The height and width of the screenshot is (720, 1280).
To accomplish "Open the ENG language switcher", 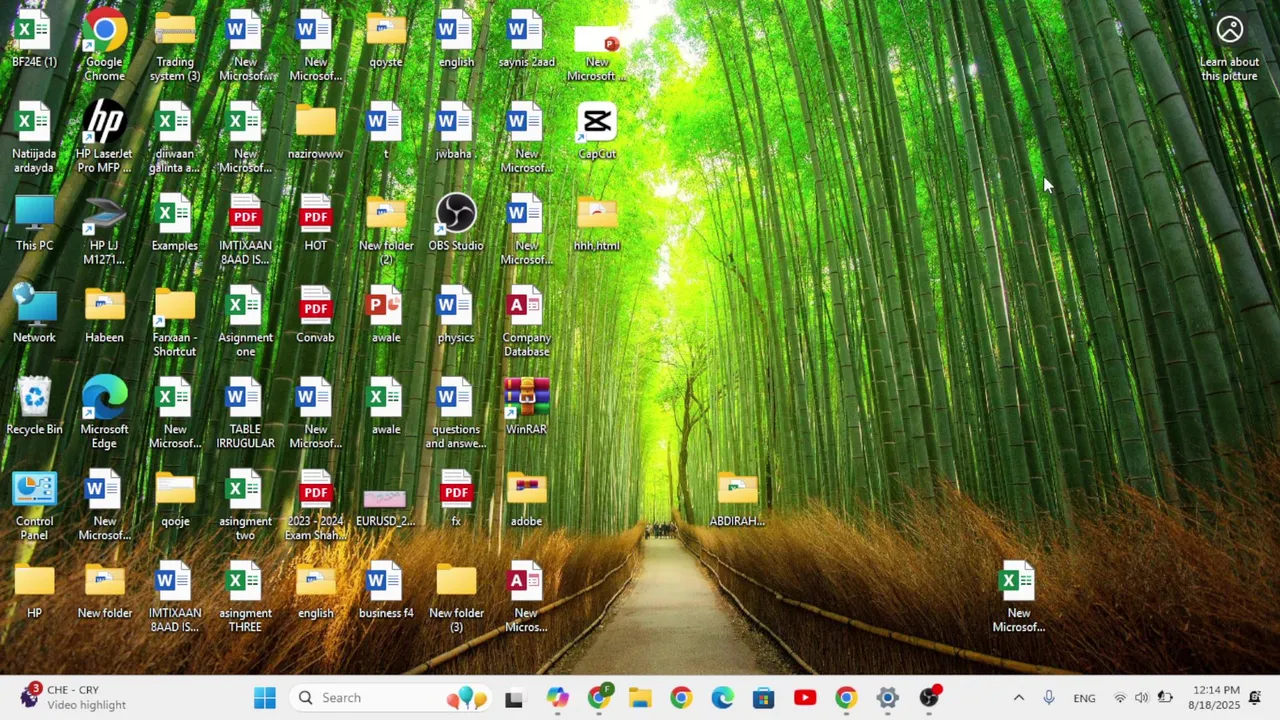I will 1084,698.
